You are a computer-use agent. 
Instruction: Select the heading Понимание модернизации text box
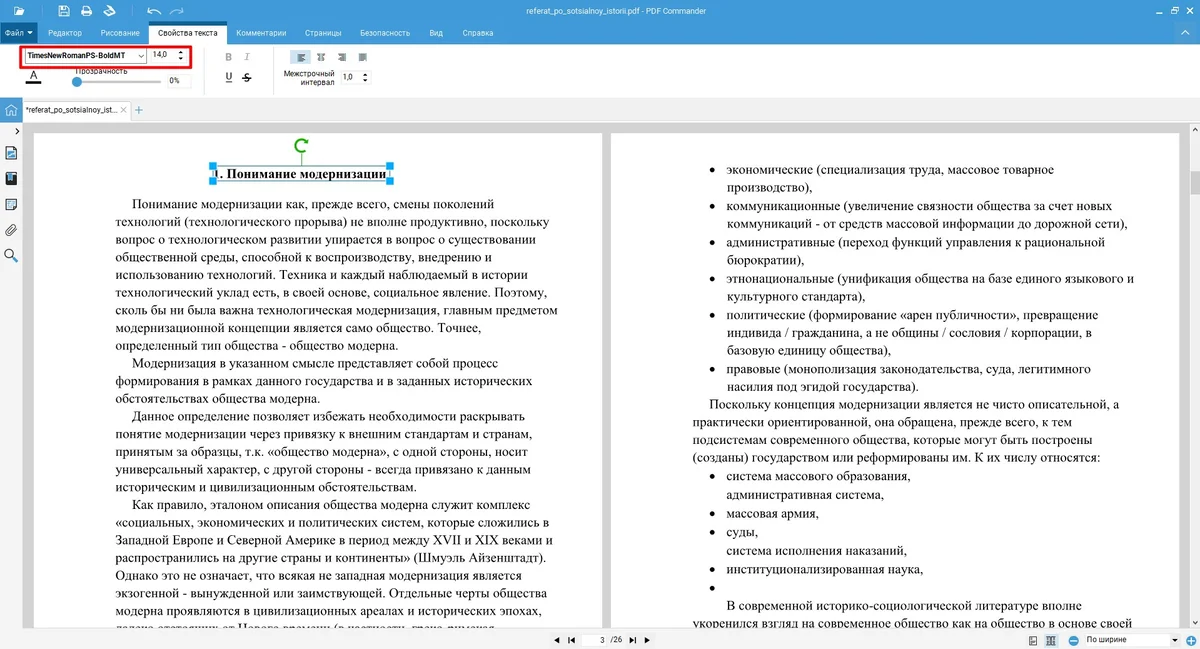point(301,174)
